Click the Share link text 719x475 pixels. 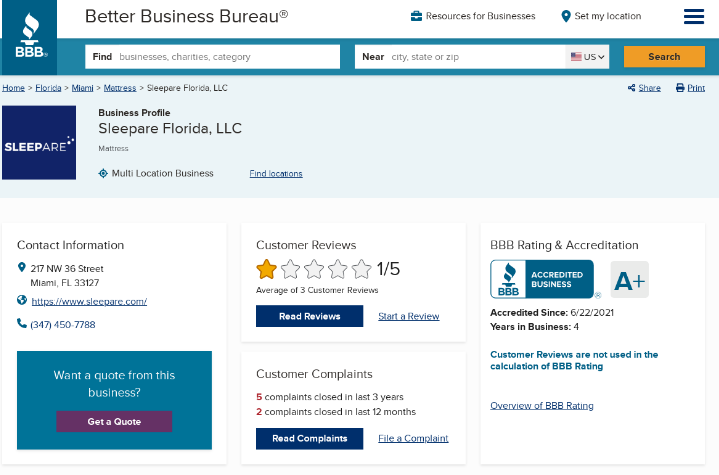(x=649, y=88)
